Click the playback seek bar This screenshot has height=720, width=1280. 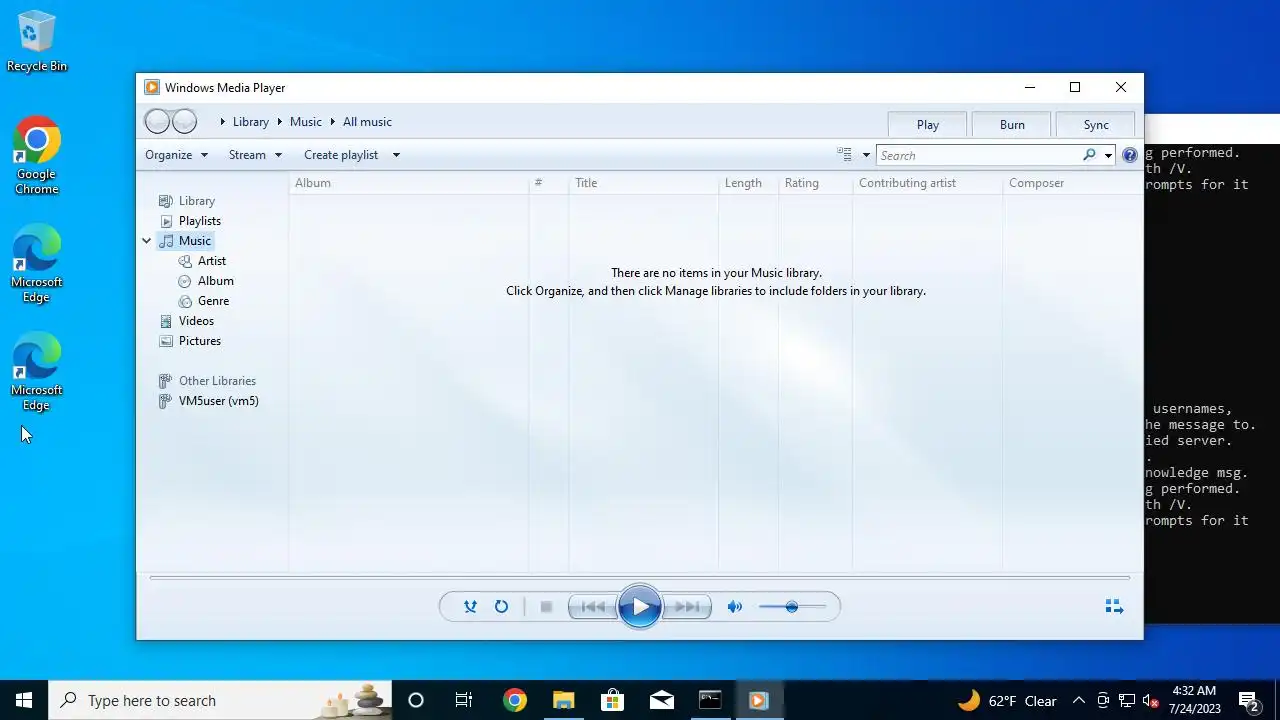click(640, 578)
